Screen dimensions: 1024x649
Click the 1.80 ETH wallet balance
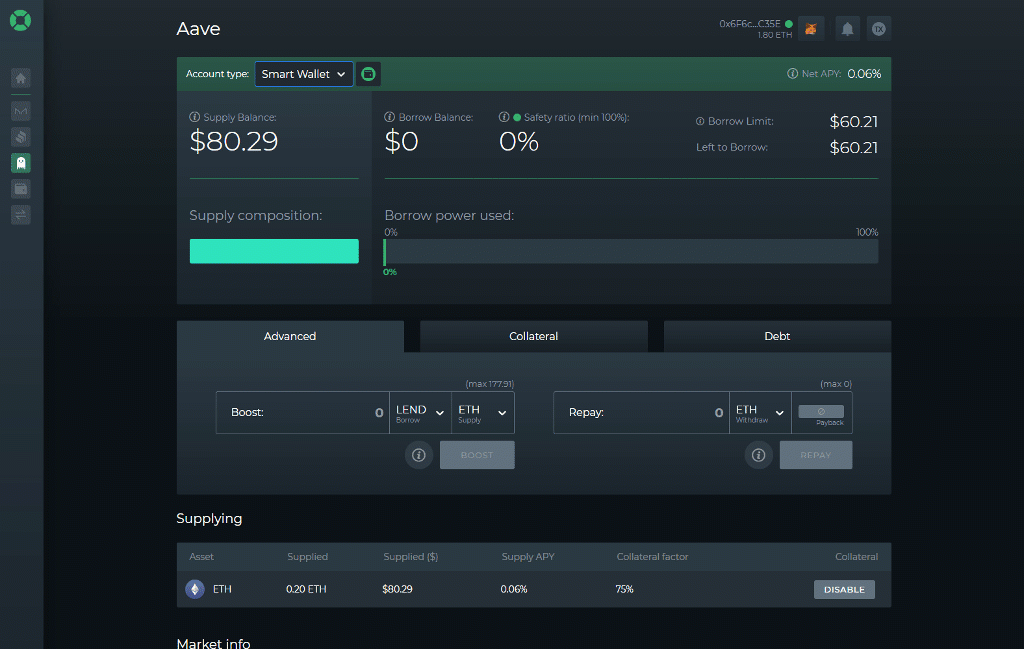tap(775, 35)
